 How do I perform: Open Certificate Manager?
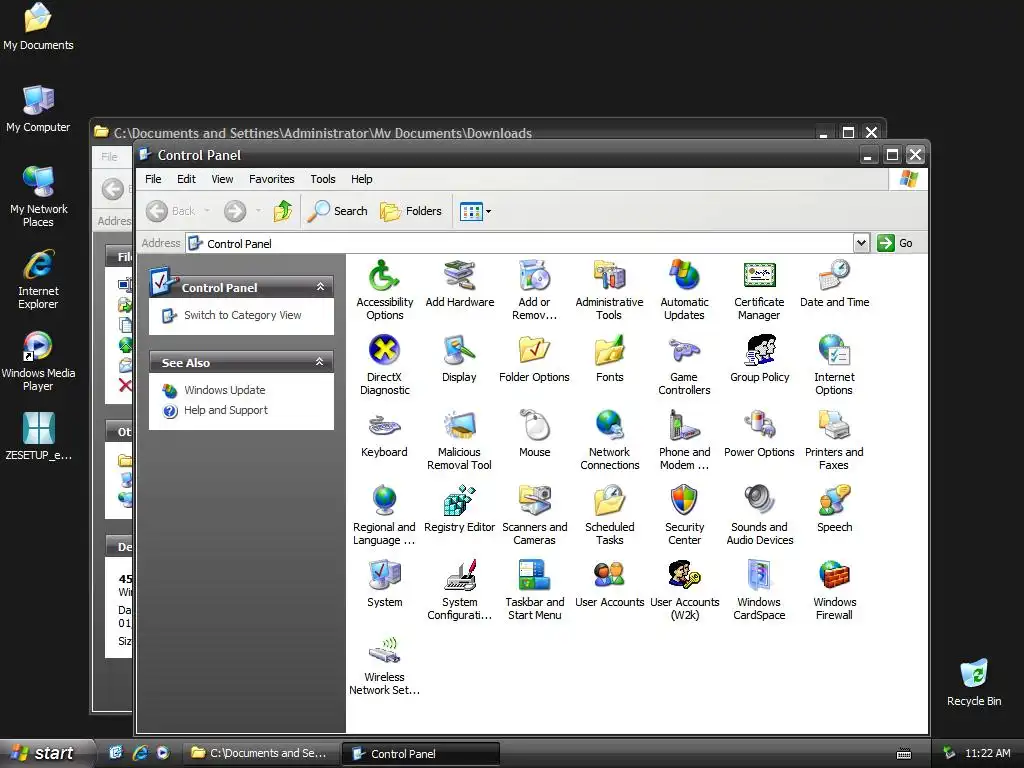pos(759,290)
